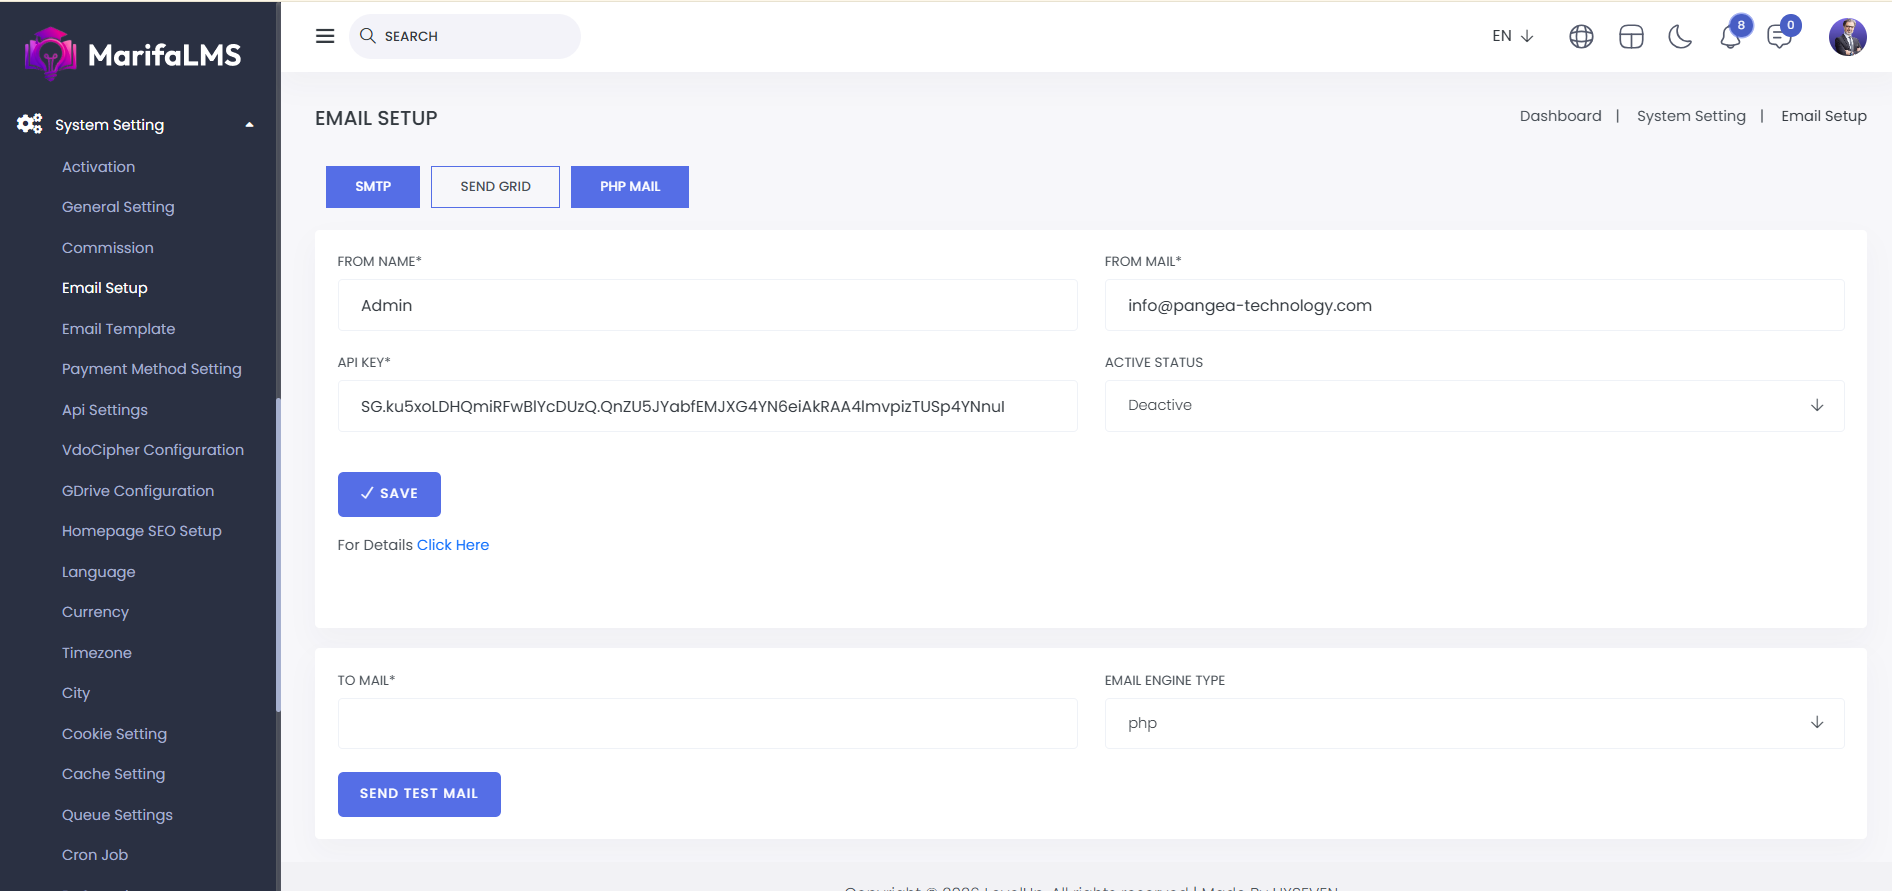Click the search magnifier icon

368,36
